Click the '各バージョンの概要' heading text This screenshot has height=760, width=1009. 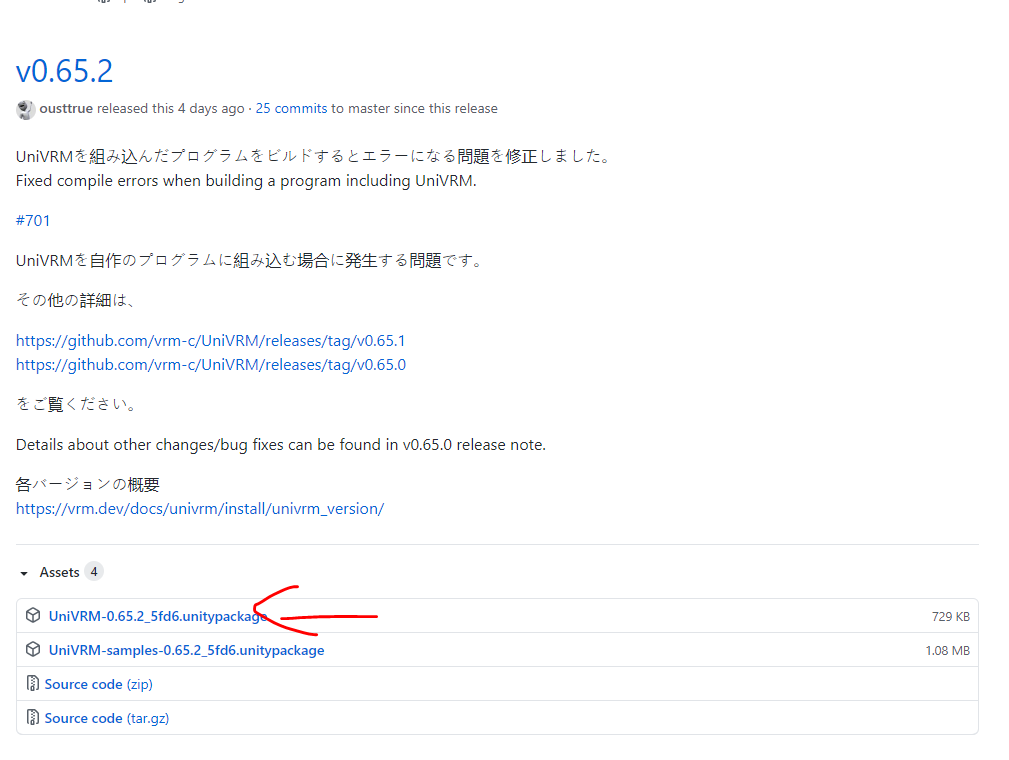[88, 484]
